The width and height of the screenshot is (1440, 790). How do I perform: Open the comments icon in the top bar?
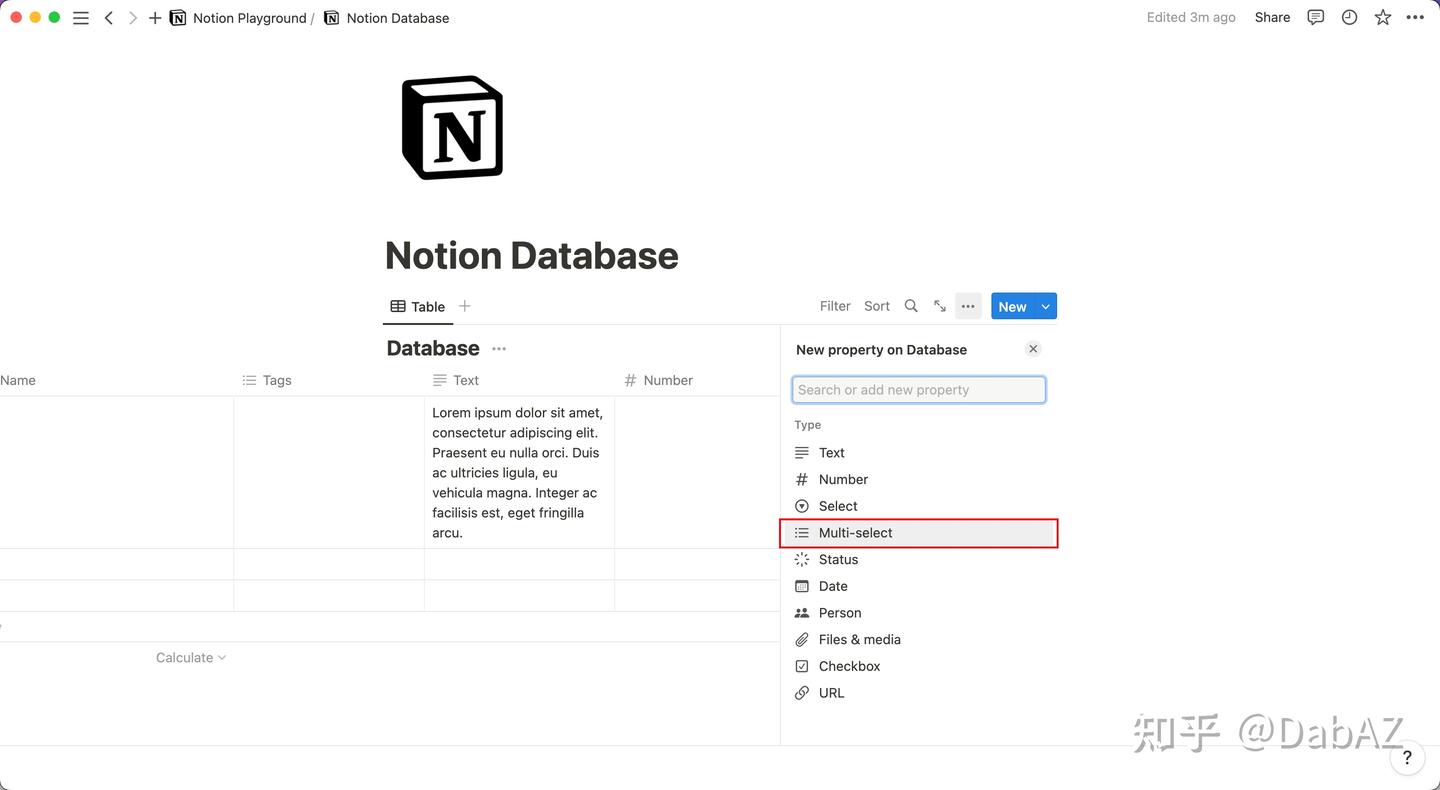pos(1315,17)
